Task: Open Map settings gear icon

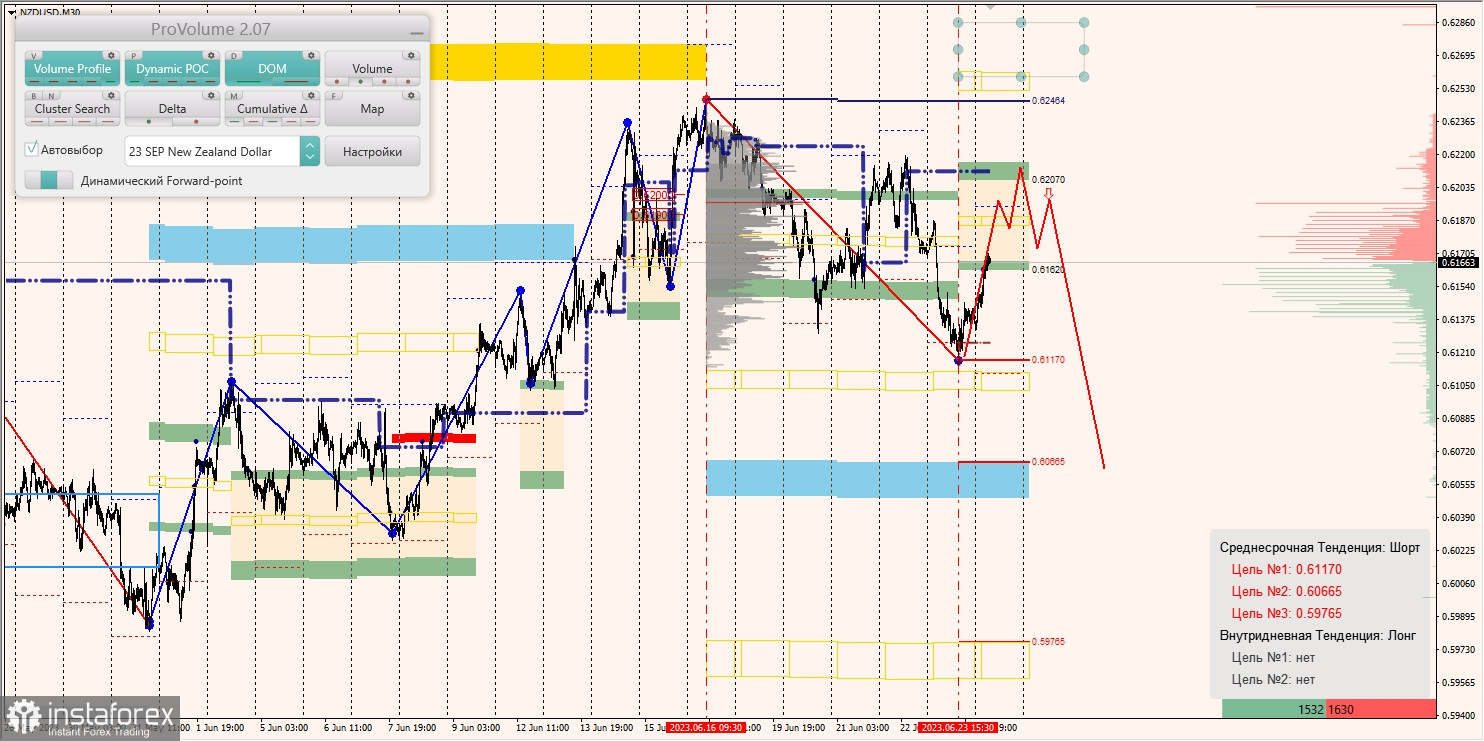Action: pyautogui.click(x=410, y=96)
